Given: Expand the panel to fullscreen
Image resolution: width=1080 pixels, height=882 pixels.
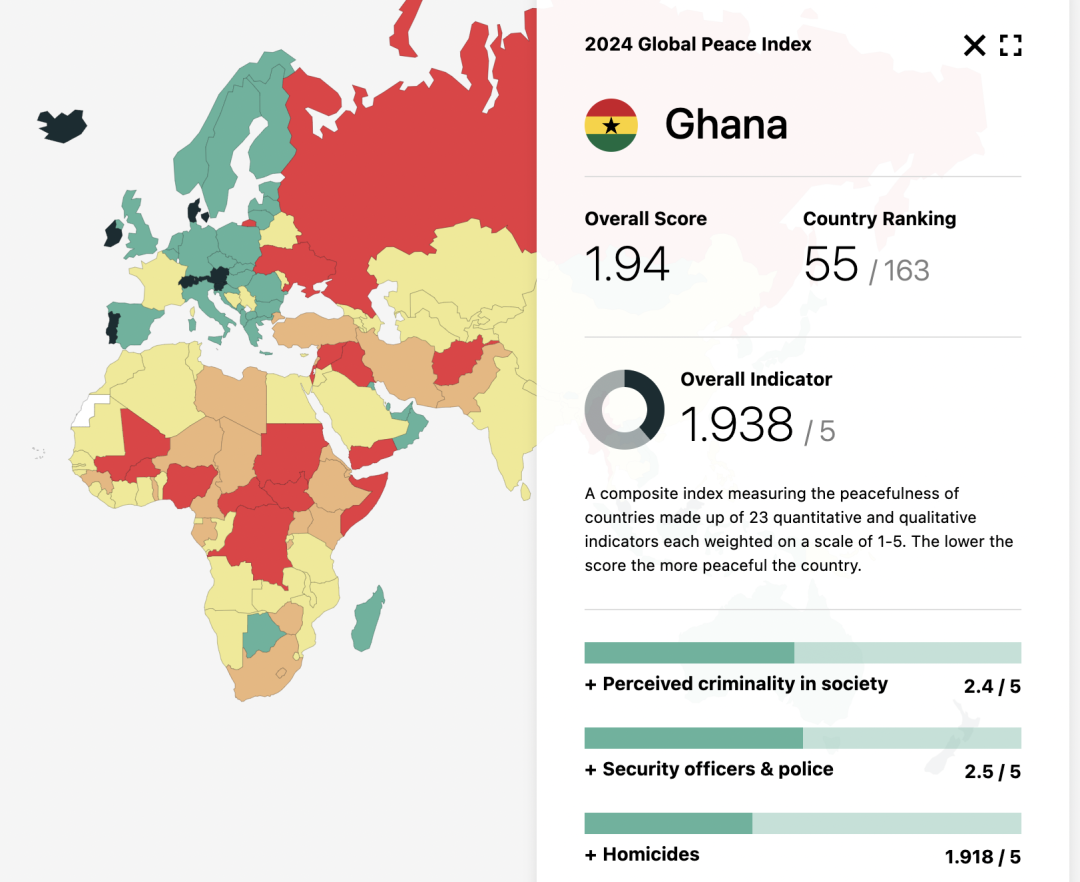Looking at the screenshot, I should [1010, 45].
